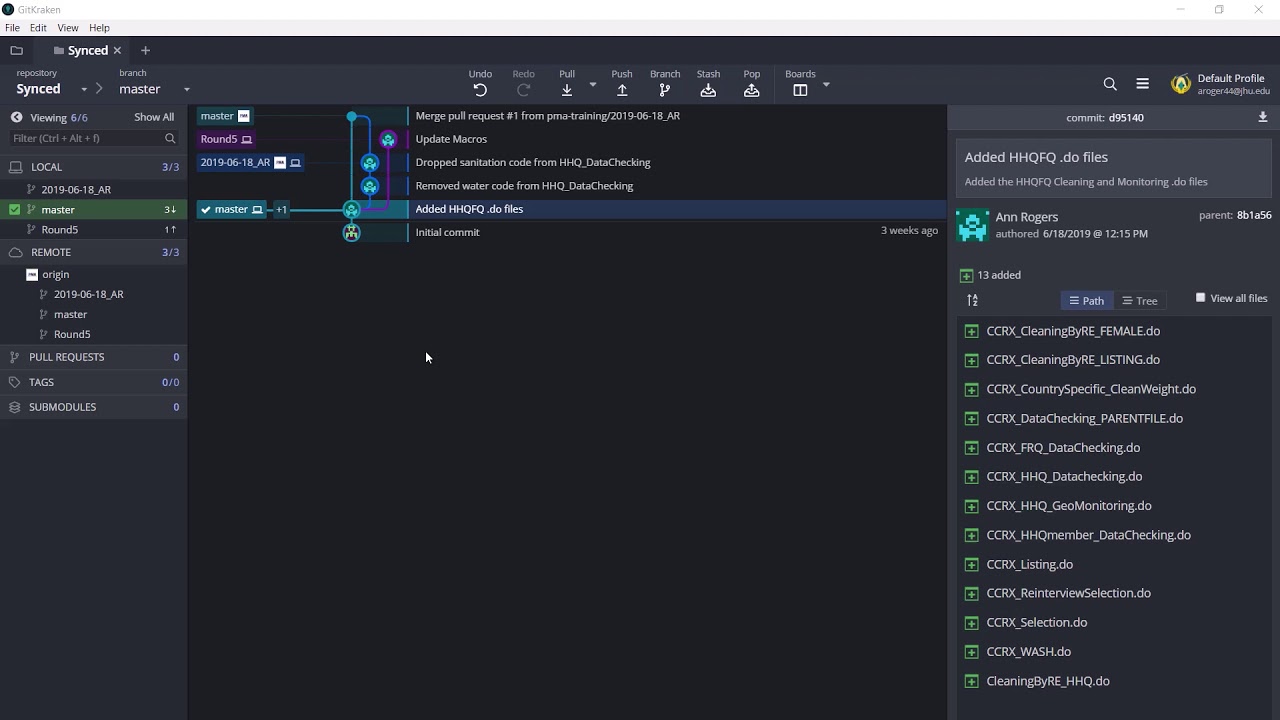Open file CleaningByRE_HHQ.do
The image size is (1280, 720).
tap(1047, 681)
